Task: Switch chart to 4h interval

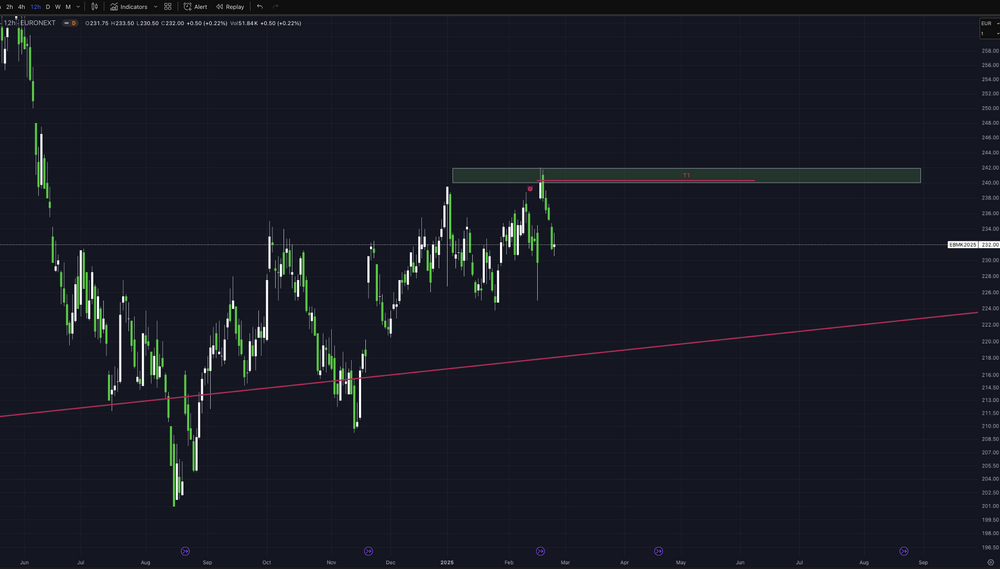Action: click(x=22, y=7)
